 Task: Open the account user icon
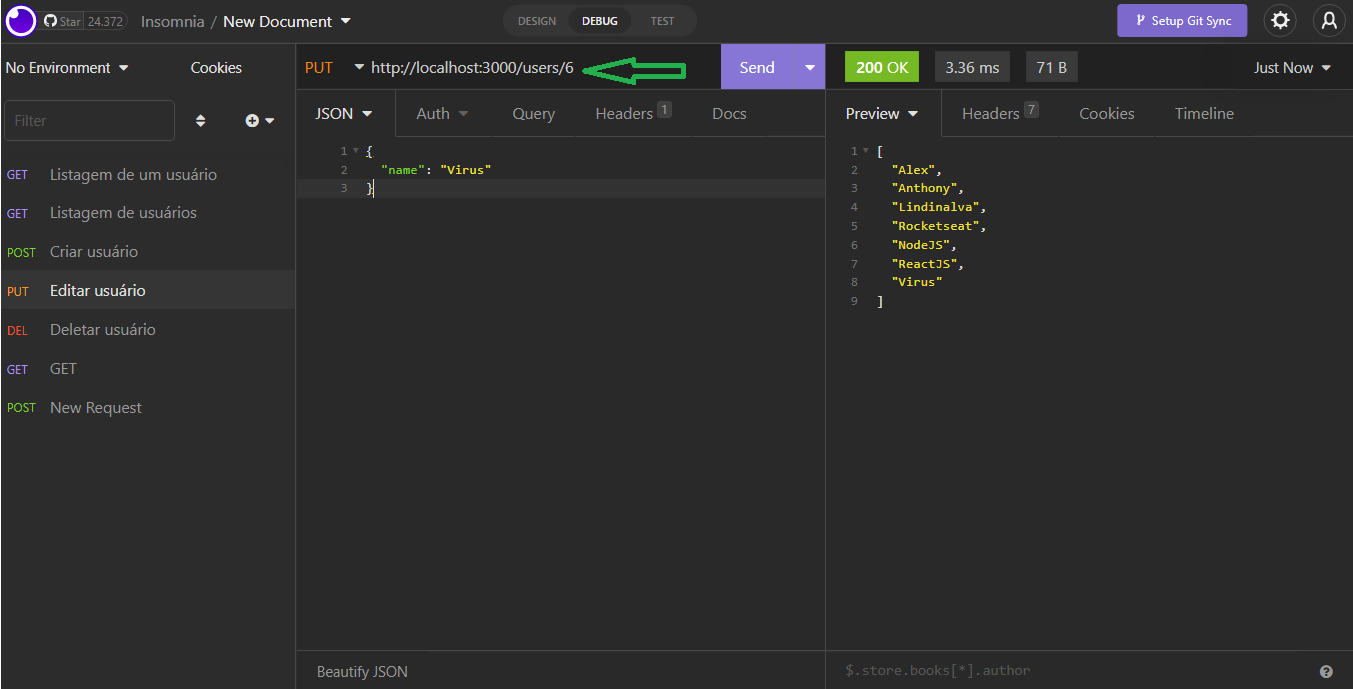pyautogui.click(x=1329, y=20)
